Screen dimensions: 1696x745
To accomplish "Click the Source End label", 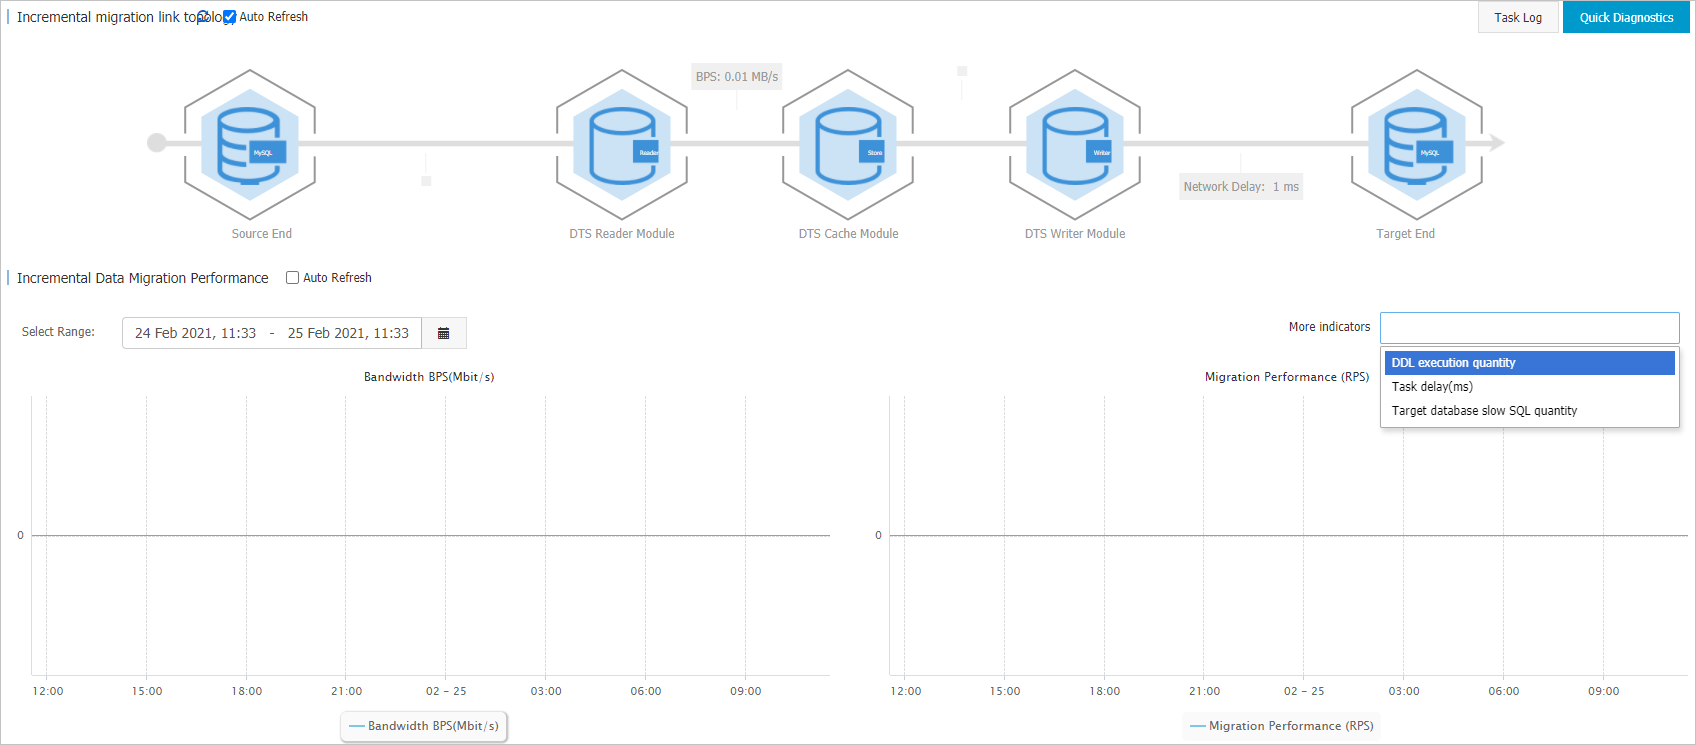I will (x=262, y=234).
